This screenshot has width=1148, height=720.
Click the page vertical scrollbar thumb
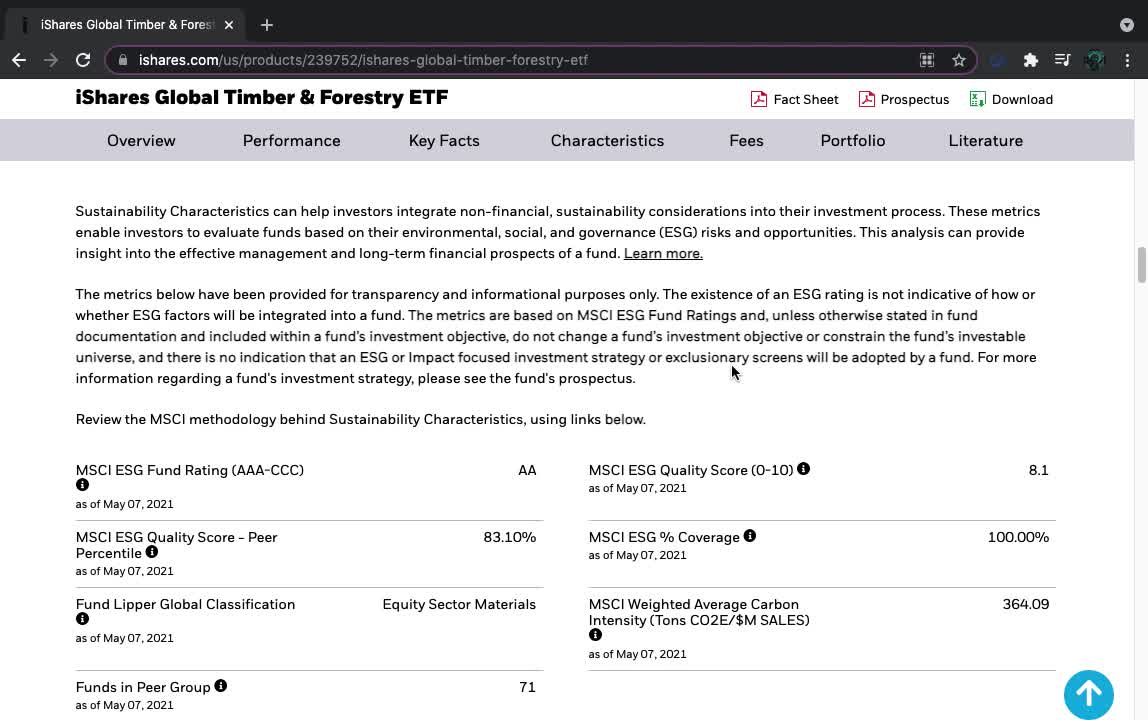click(1141, 264)
